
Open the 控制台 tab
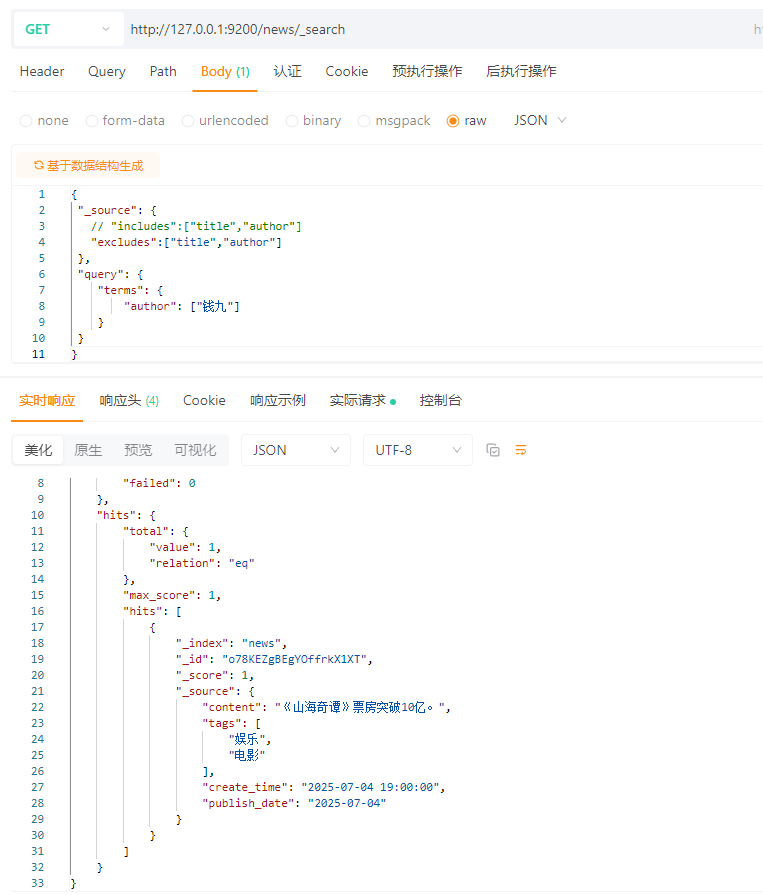pyautogui.click(x=440, y=401)
